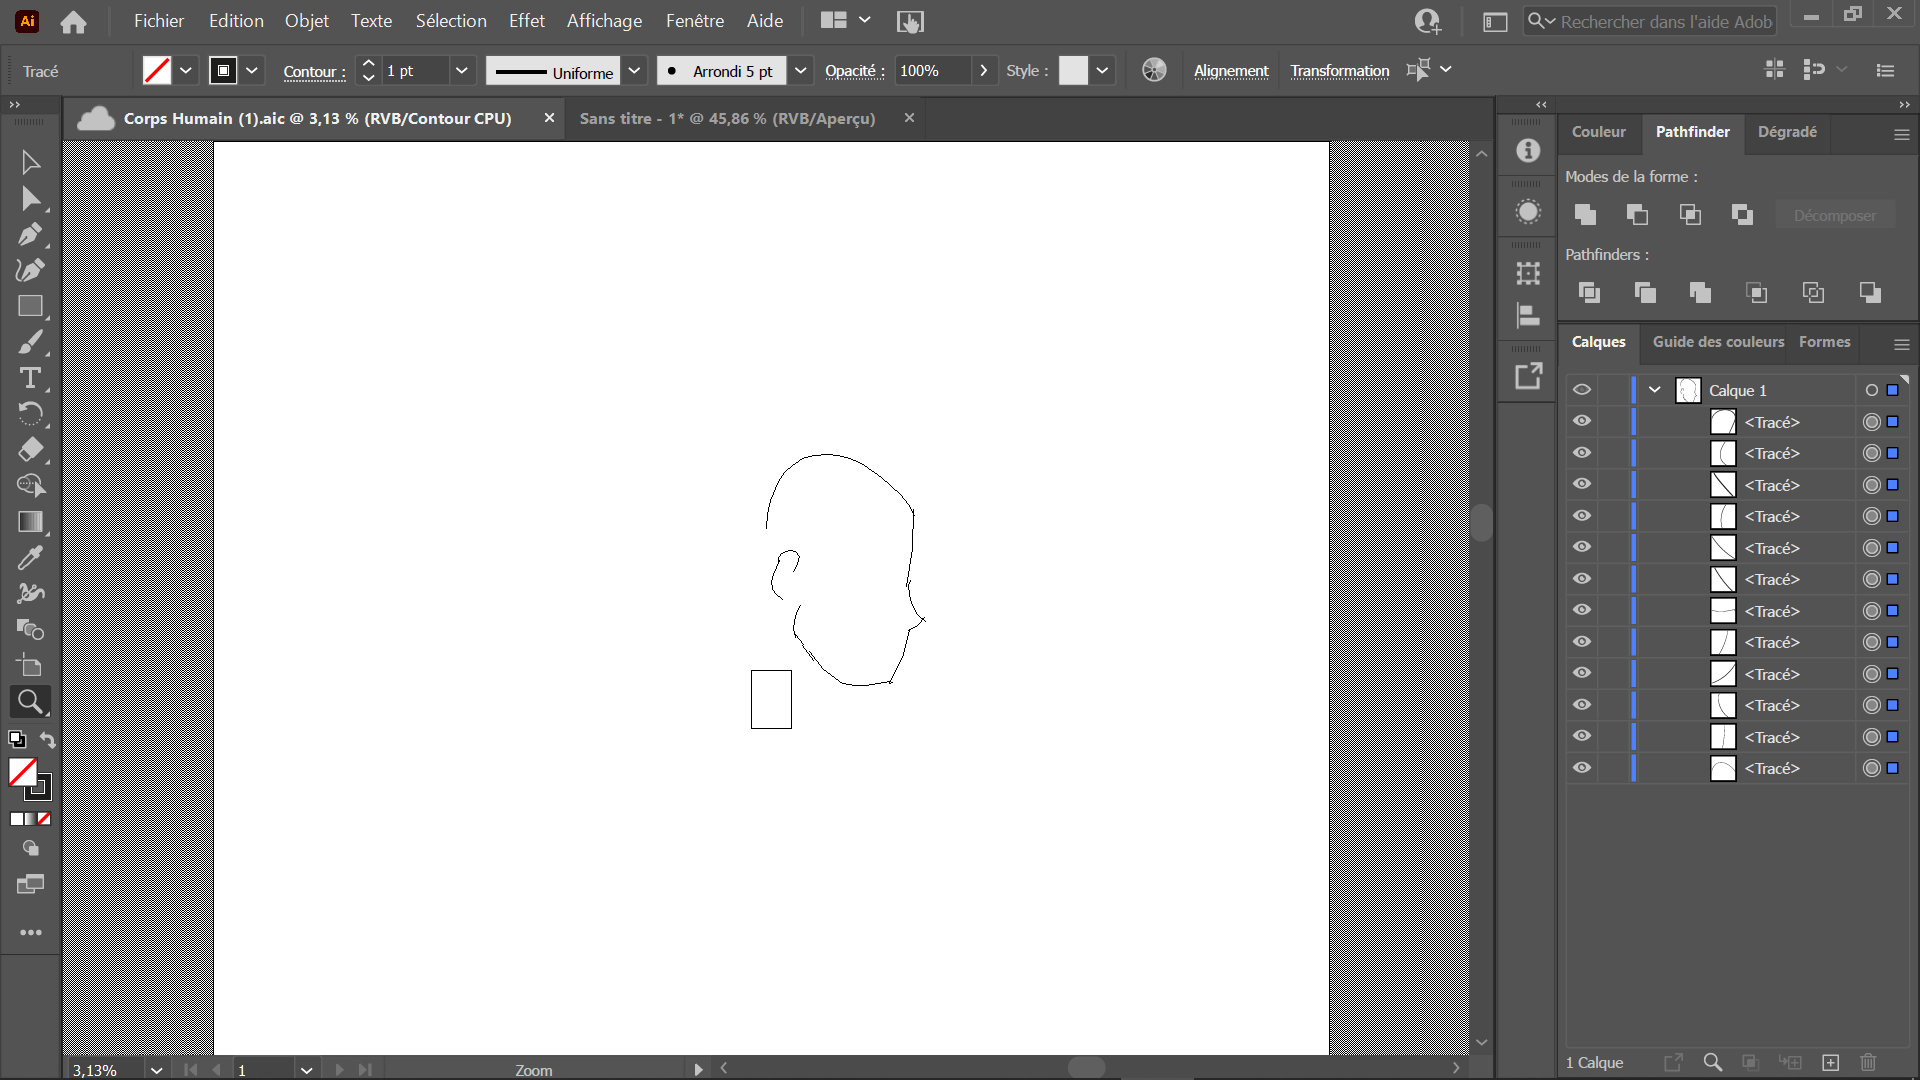This screenshot has width=1920, height=1080.
Task: Hide visibility of the top Tracé layer
Action: point(1583,421)
